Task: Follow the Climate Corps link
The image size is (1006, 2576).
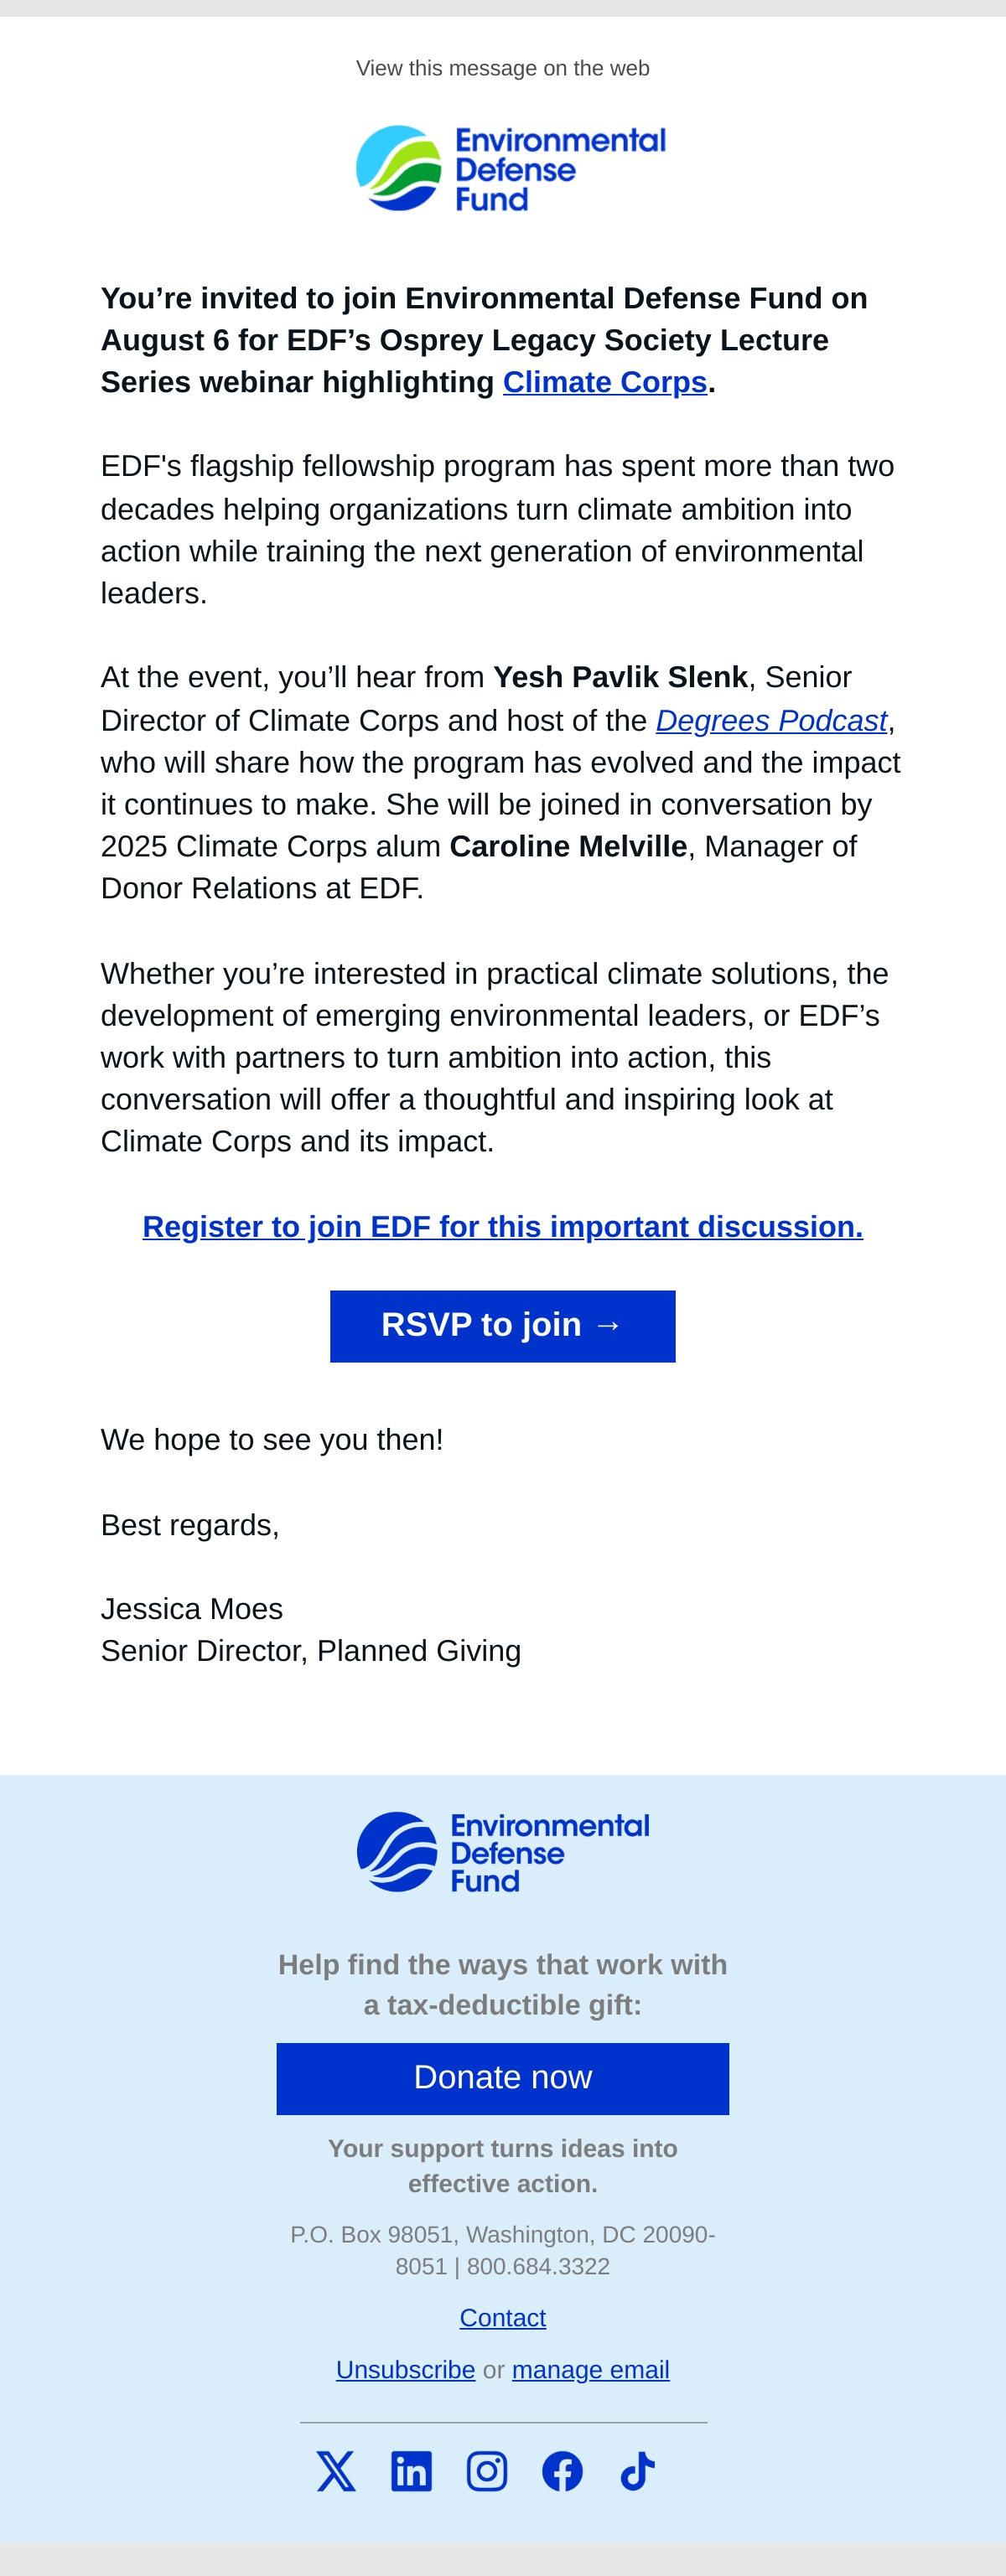Action: (605, 382)
